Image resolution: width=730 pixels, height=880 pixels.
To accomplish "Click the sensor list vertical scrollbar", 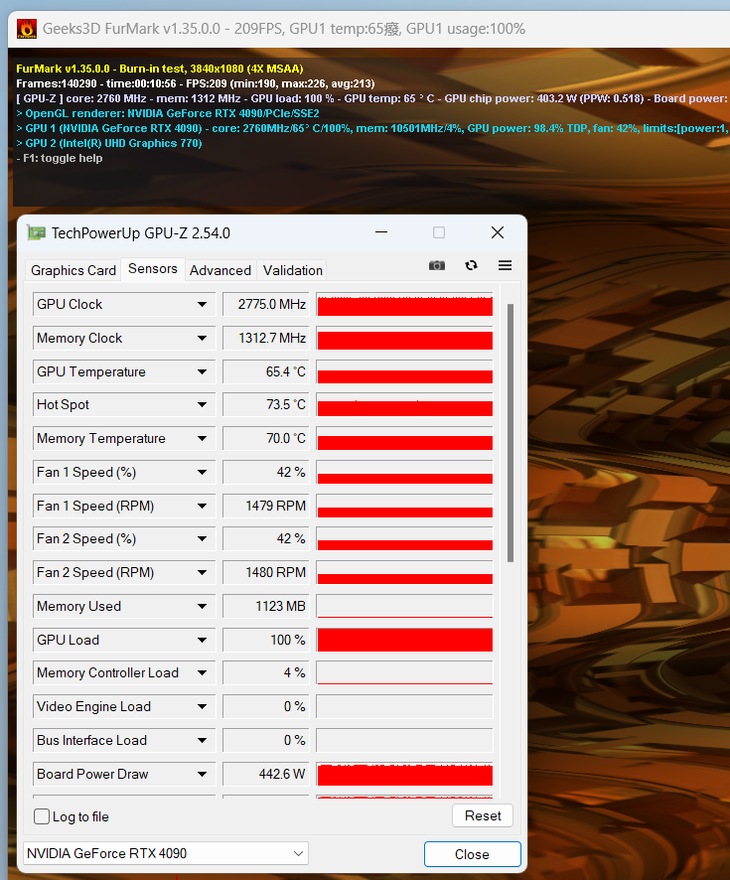I will [511, 430].
